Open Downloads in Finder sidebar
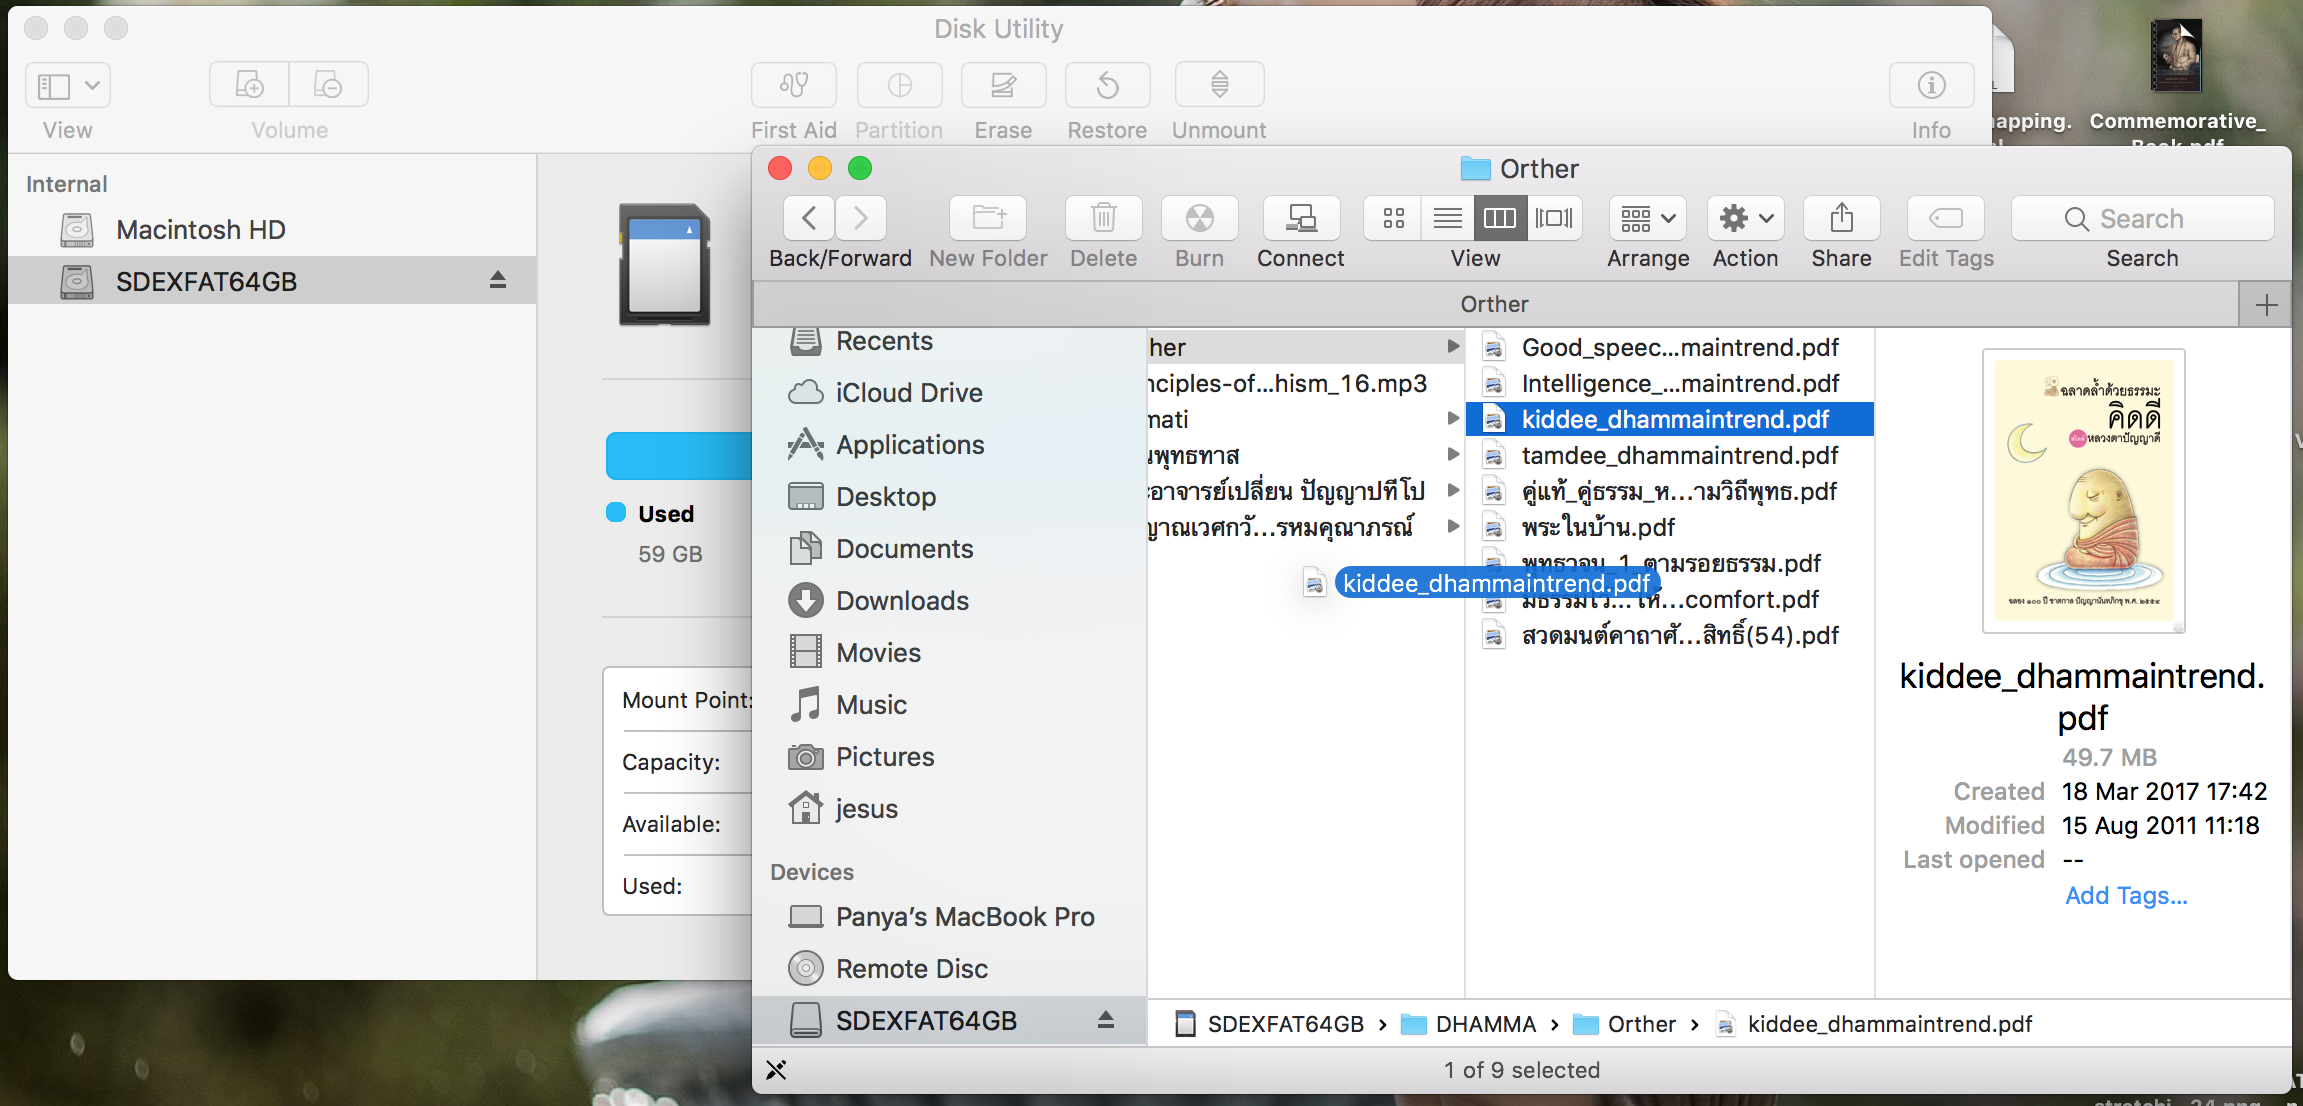 coord(902,601)
